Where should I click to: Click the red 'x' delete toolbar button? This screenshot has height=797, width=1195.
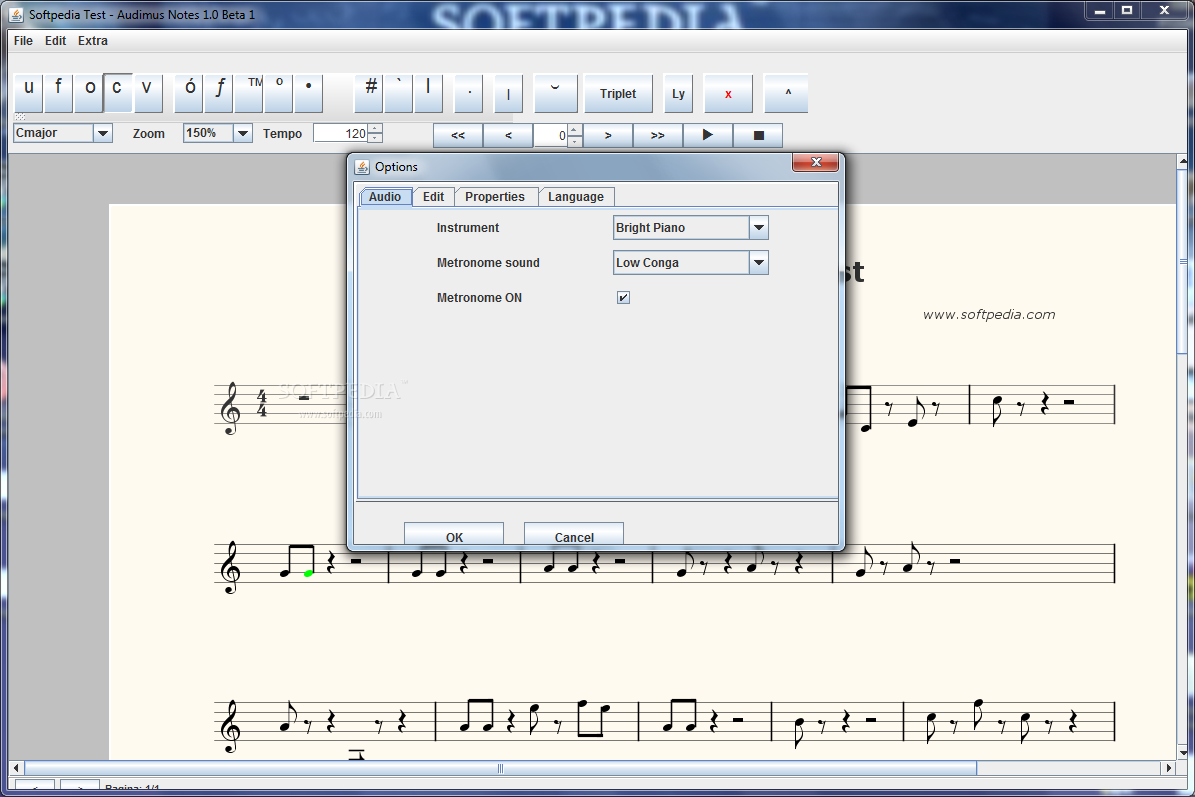729,94
